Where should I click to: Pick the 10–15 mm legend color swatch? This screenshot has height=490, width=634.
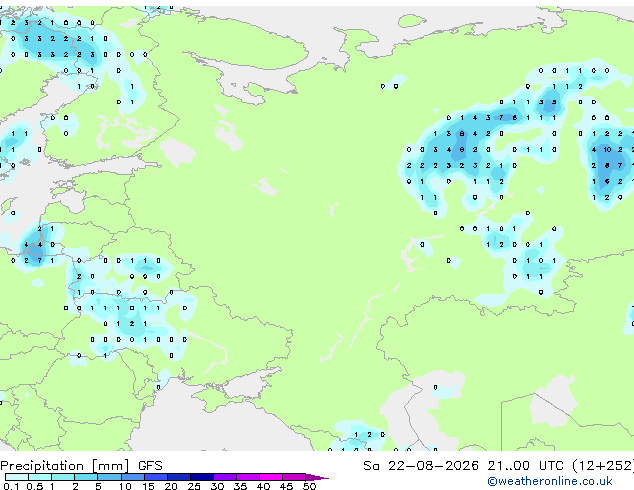[133, 477]
